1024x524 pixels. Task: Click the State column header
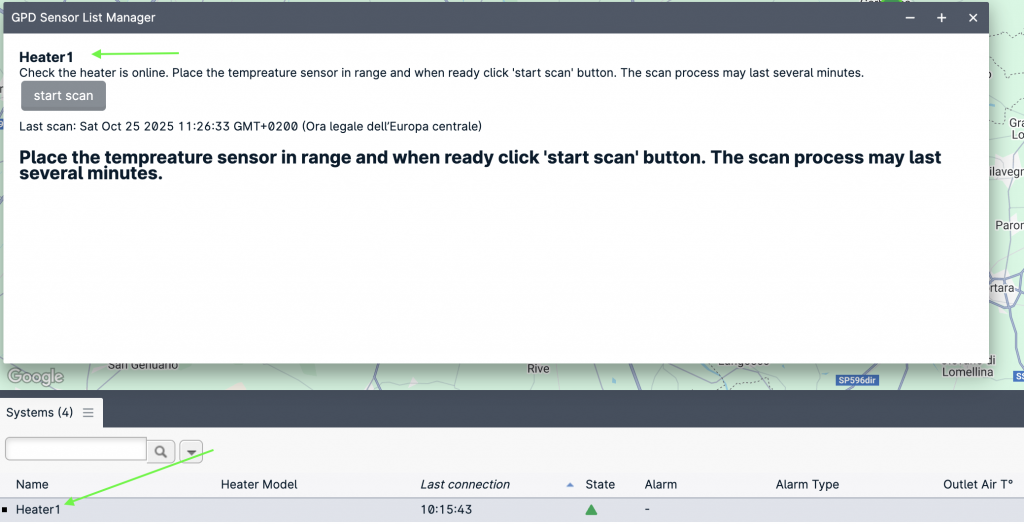600,484
